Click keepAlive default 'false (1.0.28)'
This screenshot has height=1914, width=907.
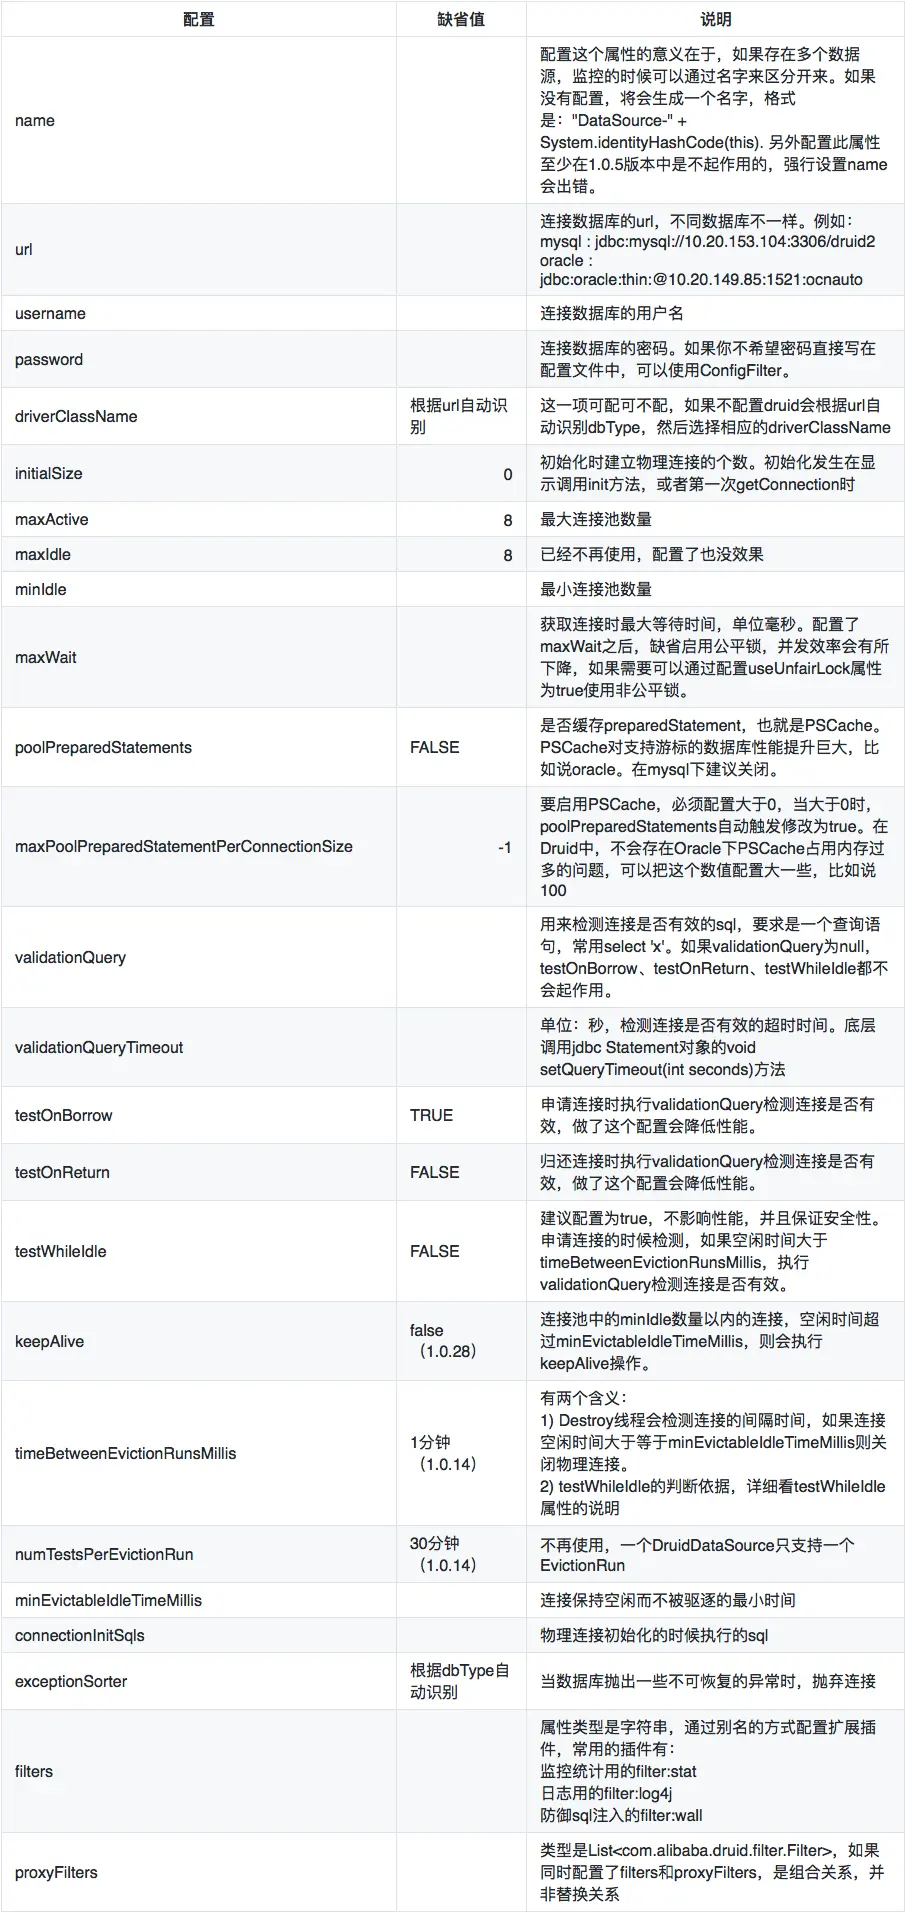(x=443, y=1341)
